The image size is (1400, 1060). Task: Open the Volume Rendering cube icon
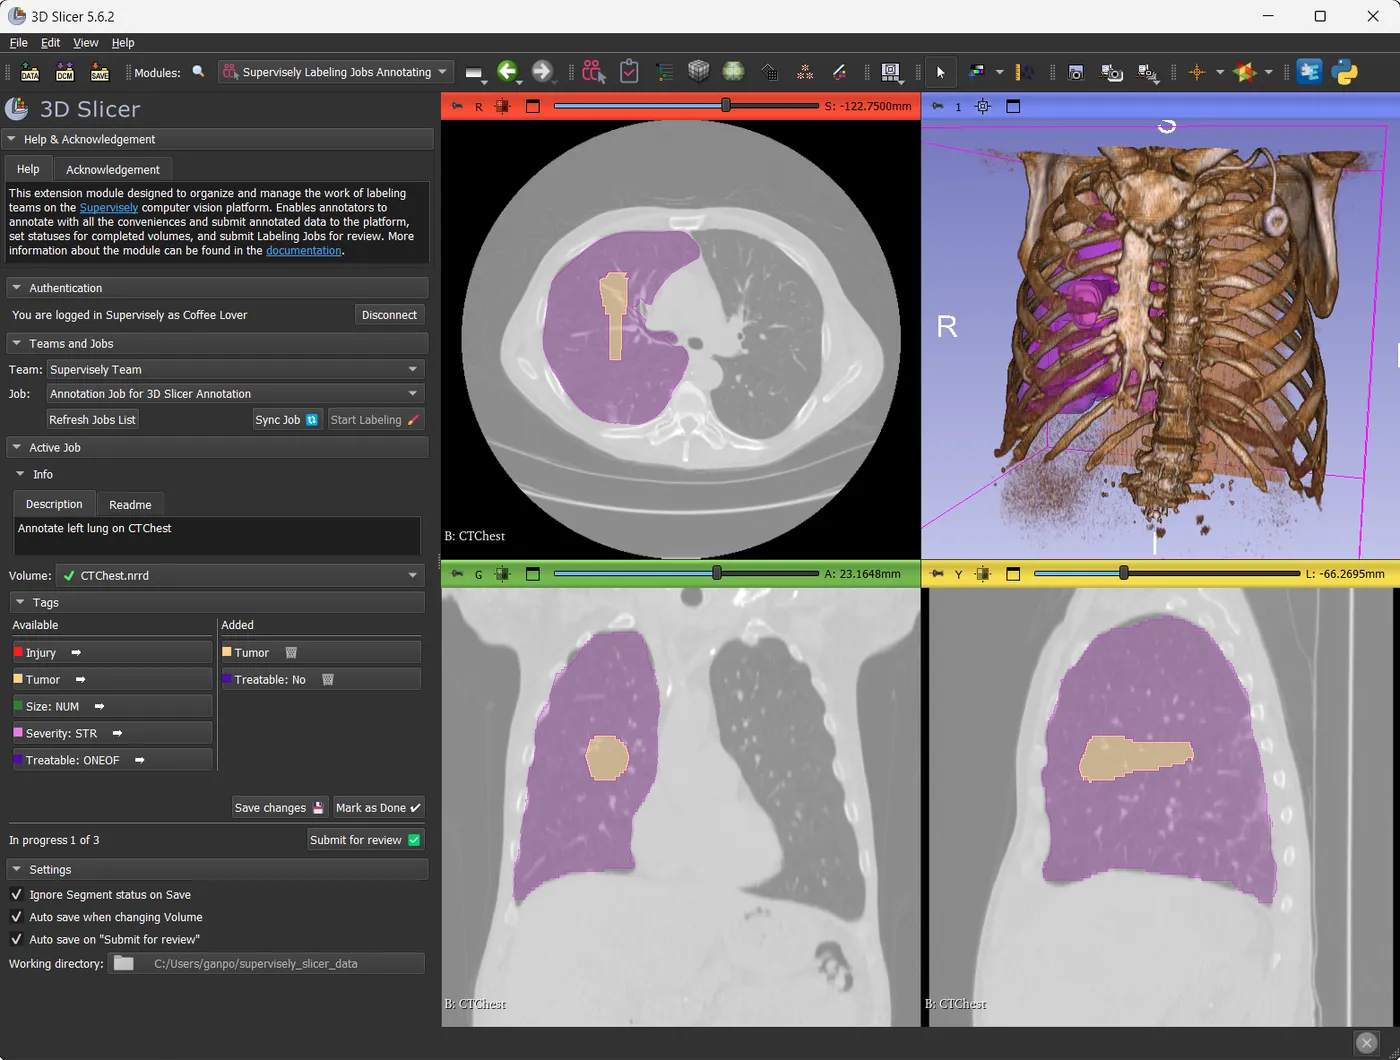pyautogui.click(x=698, y=71)
